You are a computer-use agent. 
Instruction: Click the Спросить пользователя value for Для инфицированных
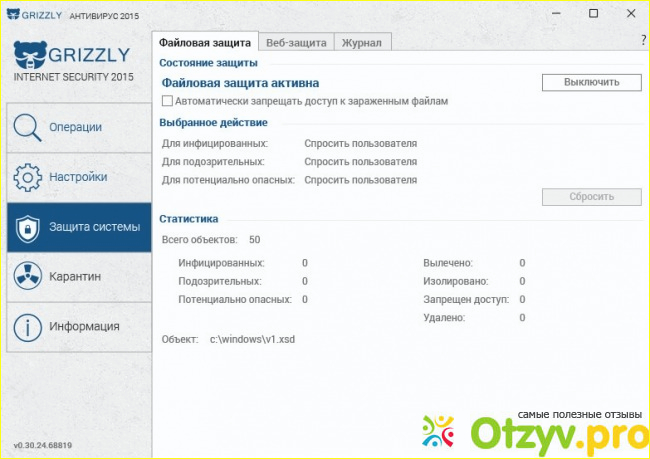tap(360, 143)
